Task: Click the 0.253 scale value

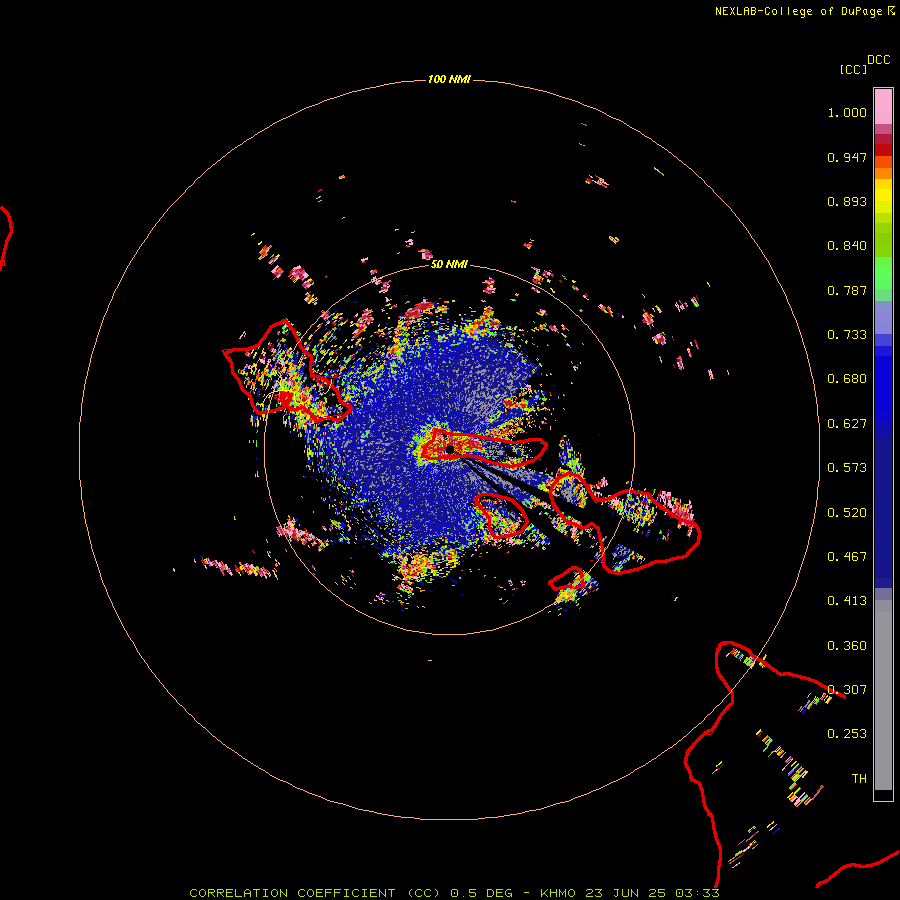Action: [x=847, y=734]
